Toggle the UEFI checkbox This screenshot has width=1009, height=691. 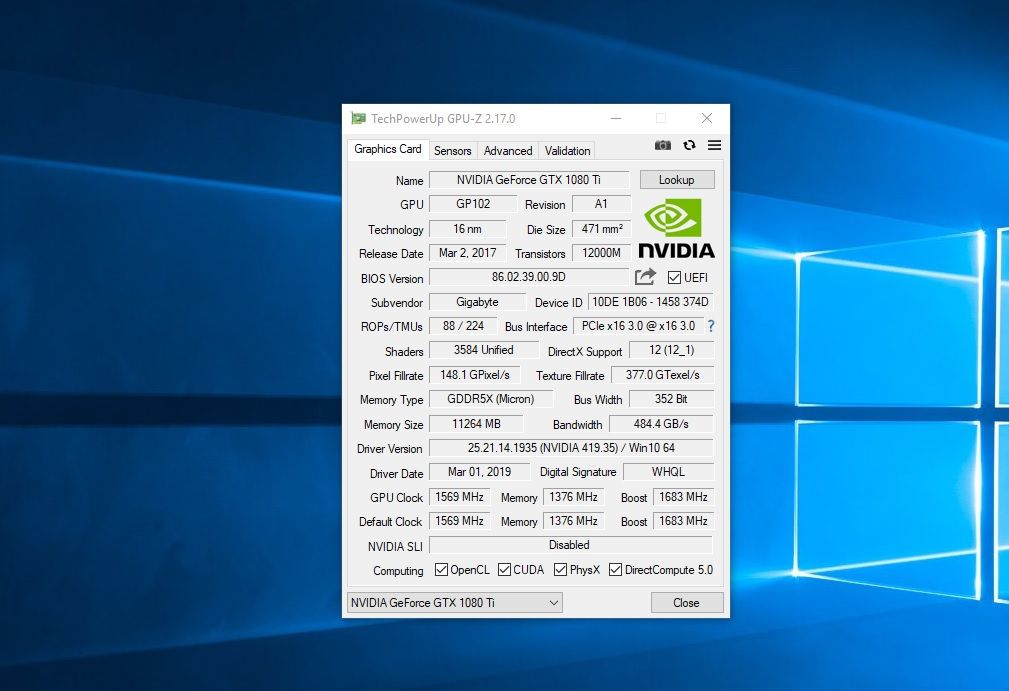[674, 277]
